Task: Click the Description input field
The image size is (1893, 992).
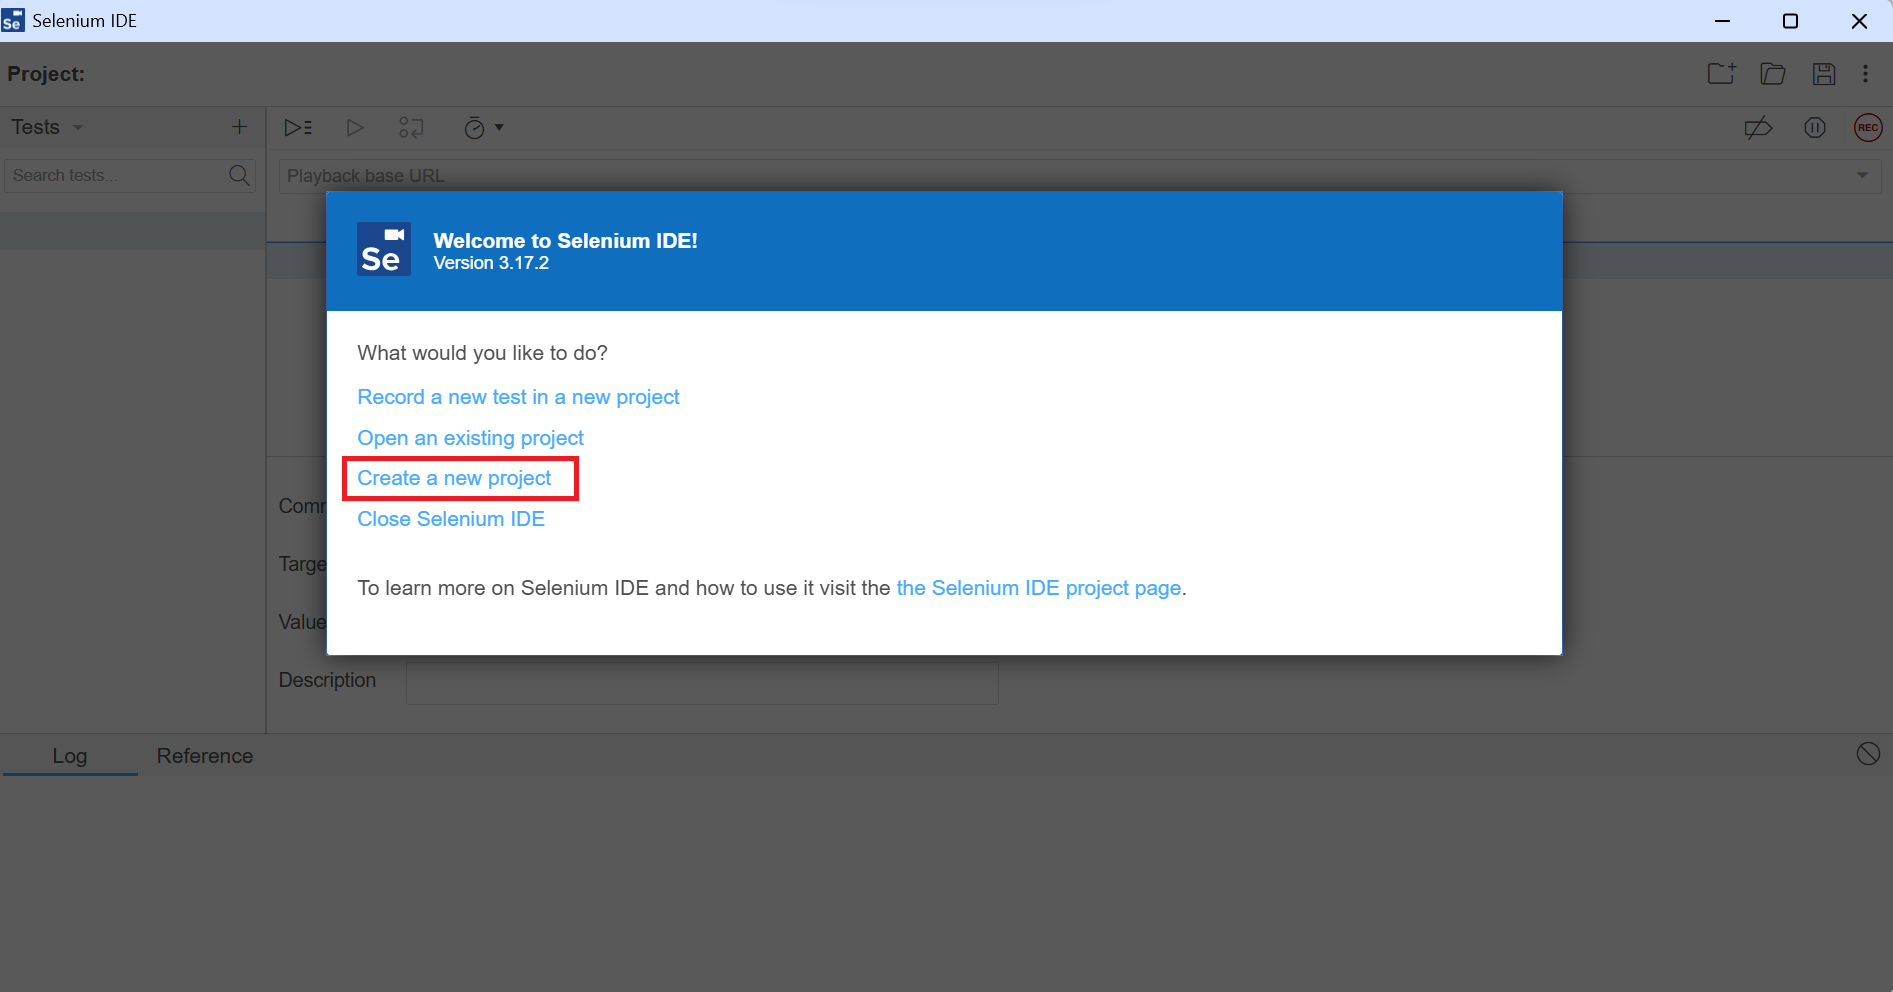Action: [702, 682]
